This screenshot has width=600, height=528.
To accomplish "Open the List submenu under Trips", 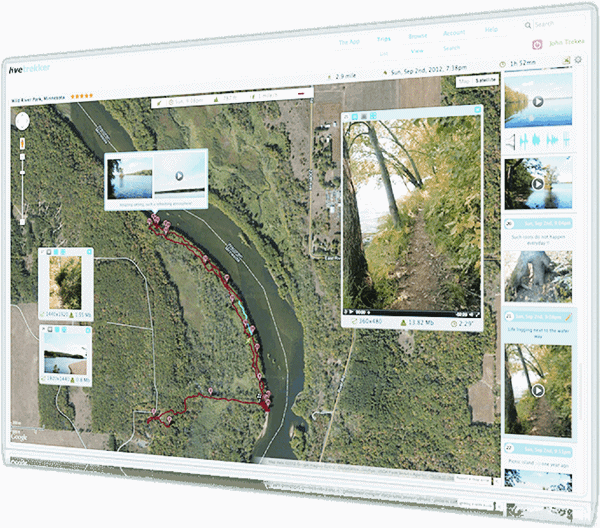I will (x=383, y=54).
